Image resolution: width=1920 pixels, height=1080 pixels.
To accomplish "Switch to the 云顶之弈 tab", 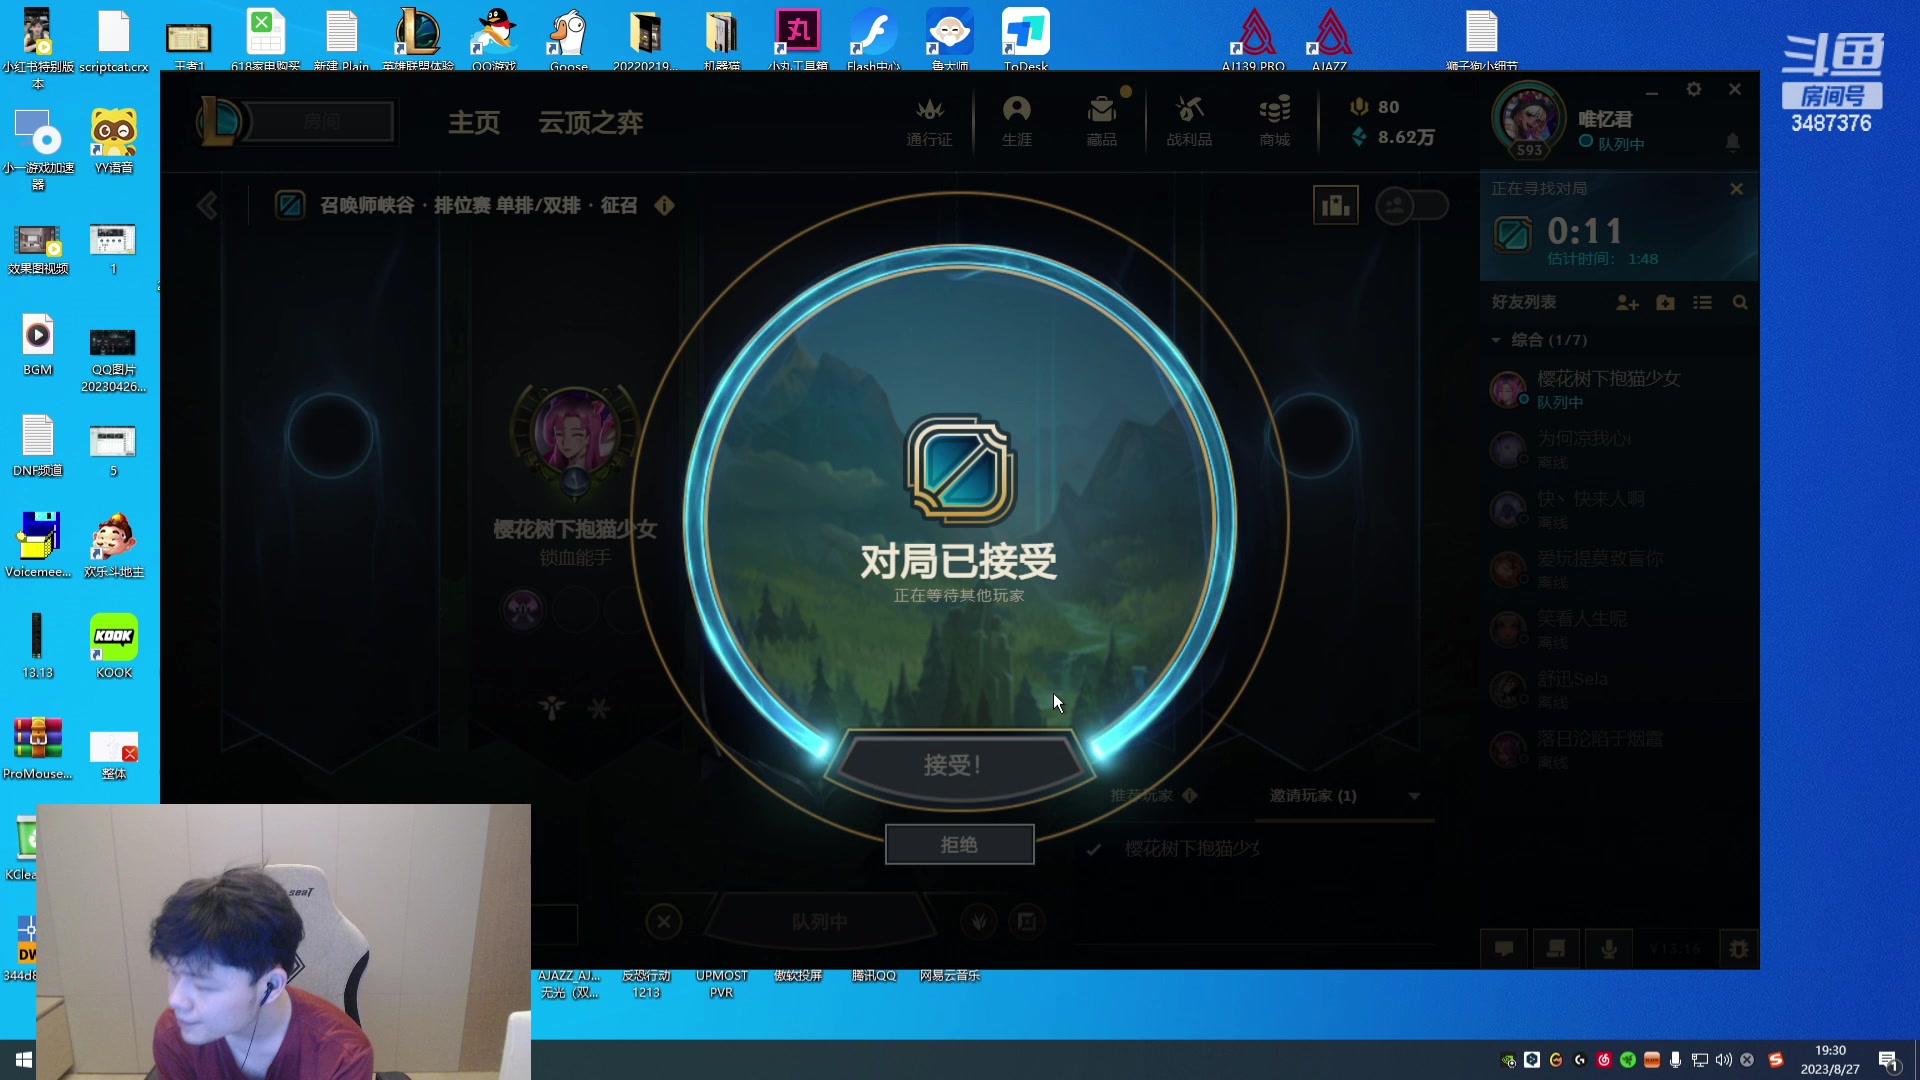I will pos(590,123).
